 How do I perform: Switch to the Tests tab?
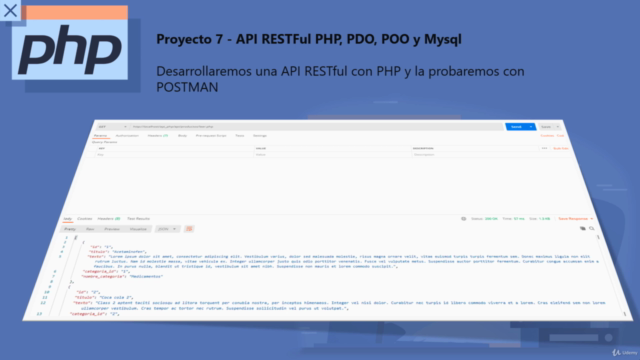click(240, 136)
